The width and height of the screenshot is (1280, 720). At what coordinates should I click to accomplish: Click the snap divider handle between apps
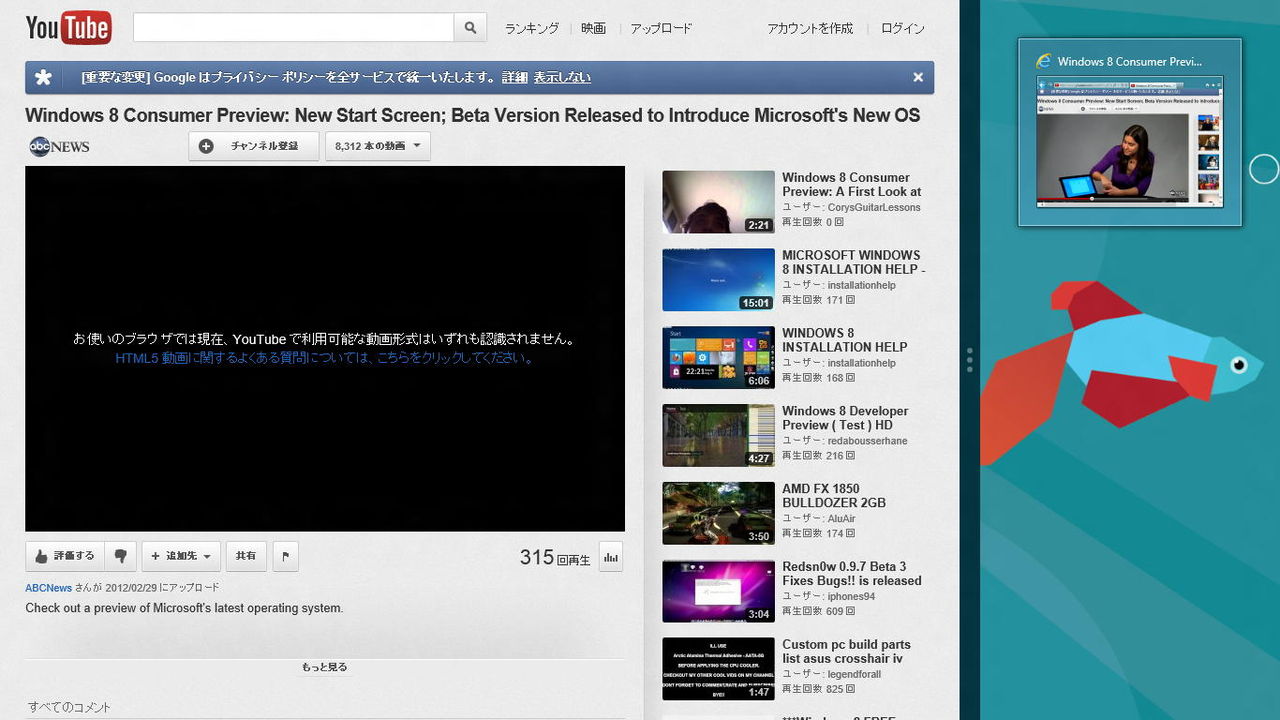[x=970, y=360]
